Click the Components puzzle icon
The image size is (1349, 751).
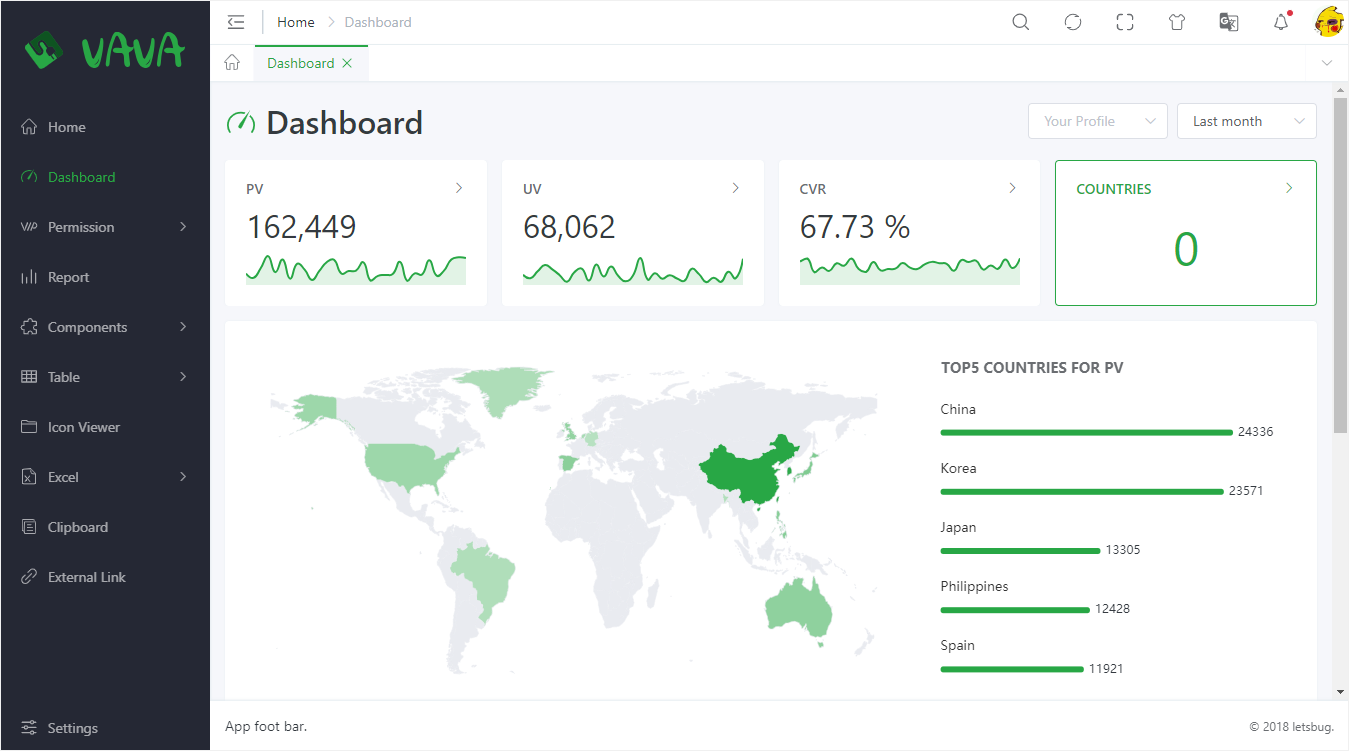[x=29, y=327]
